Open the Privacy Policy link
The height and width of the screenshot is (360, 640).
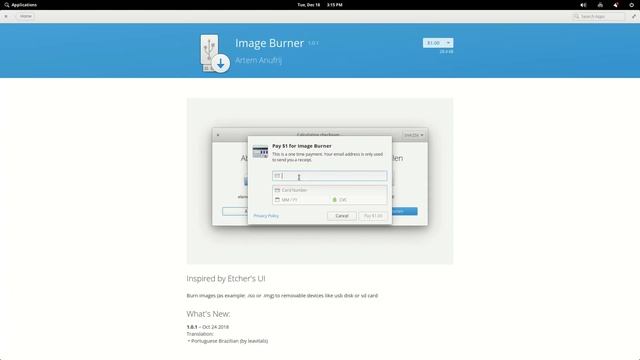(266, 216)
